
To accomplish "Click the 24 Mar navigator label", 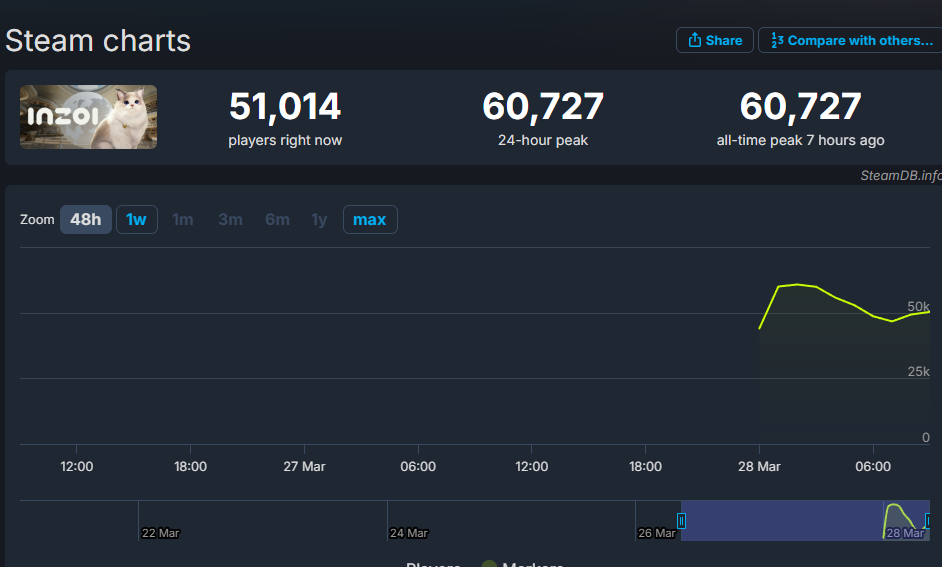I will tap(409, 533).
